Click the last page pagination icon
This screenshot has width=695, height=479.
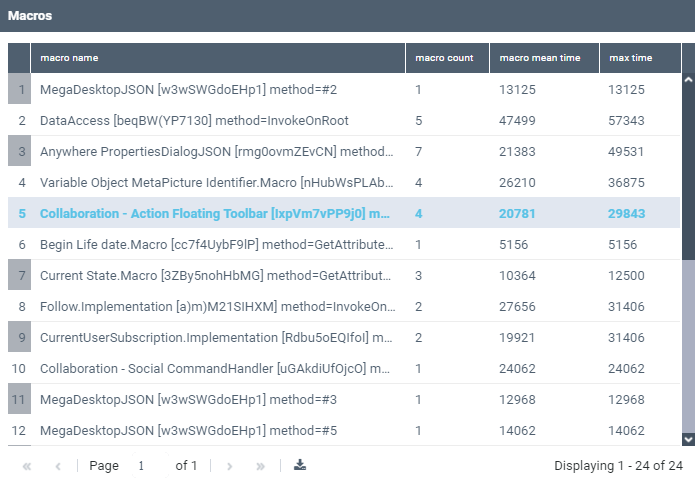tap(261, 466)
